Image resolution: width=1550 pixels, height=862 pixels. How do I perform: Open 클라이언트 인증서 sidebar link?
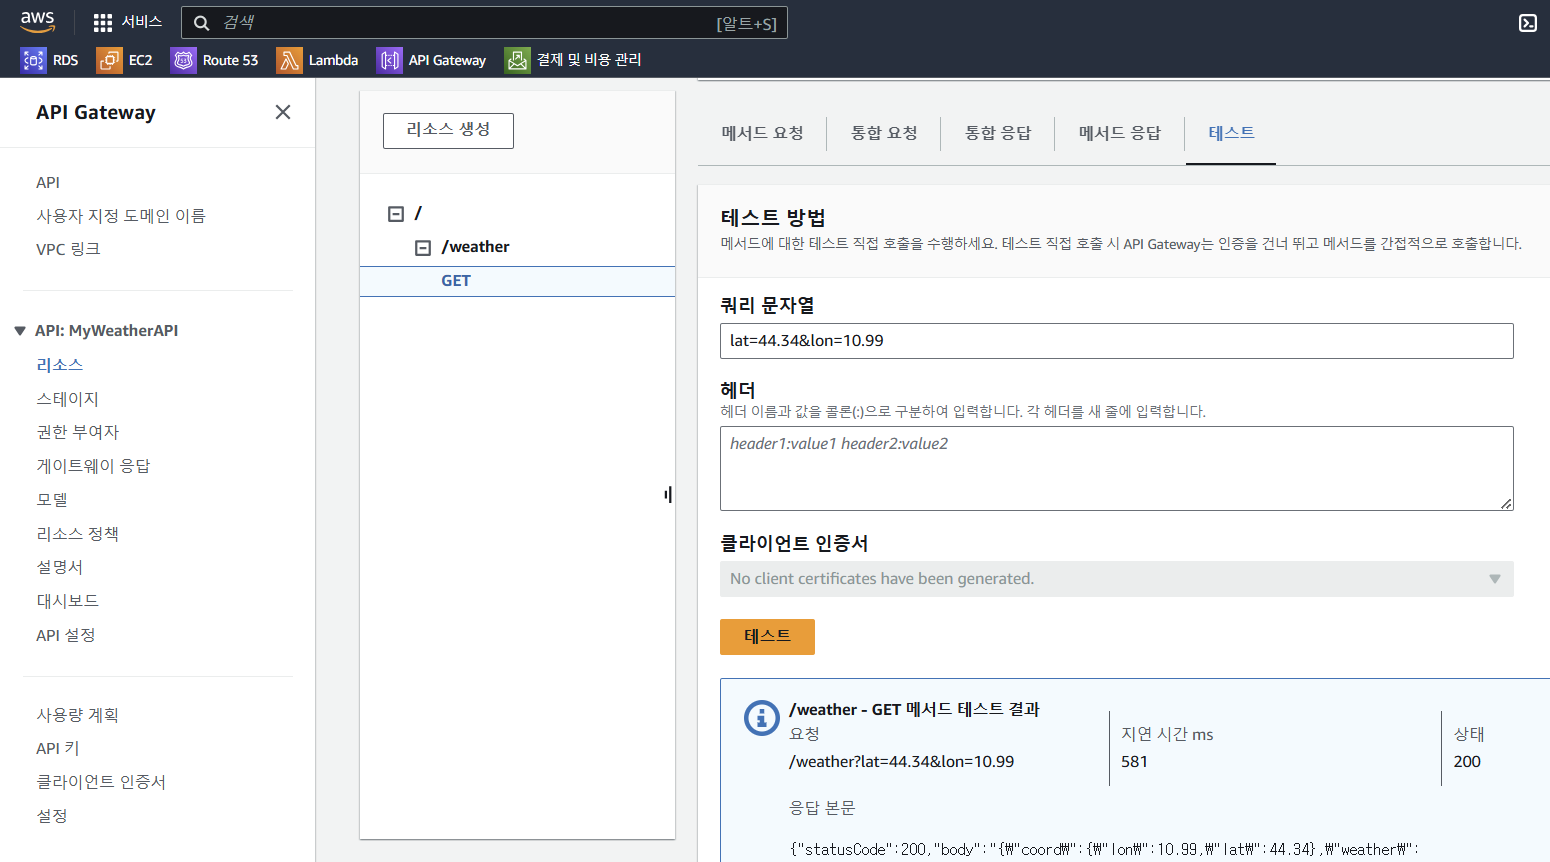(x=101, y=782)
